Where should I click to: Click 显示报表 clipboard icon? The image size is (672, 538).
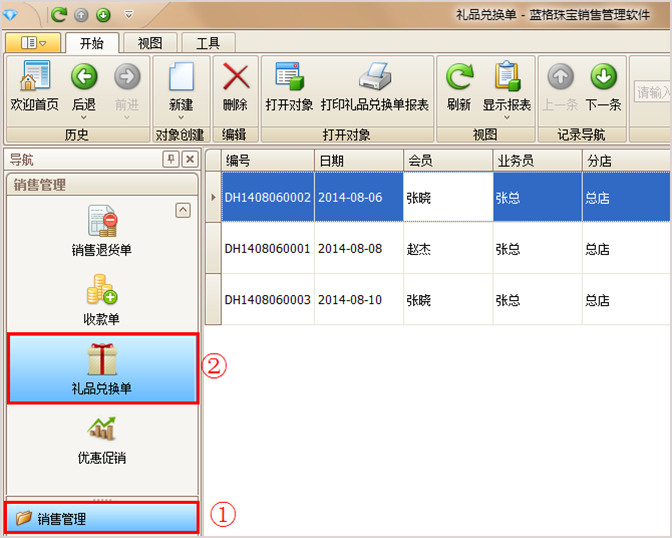point(507,76)
